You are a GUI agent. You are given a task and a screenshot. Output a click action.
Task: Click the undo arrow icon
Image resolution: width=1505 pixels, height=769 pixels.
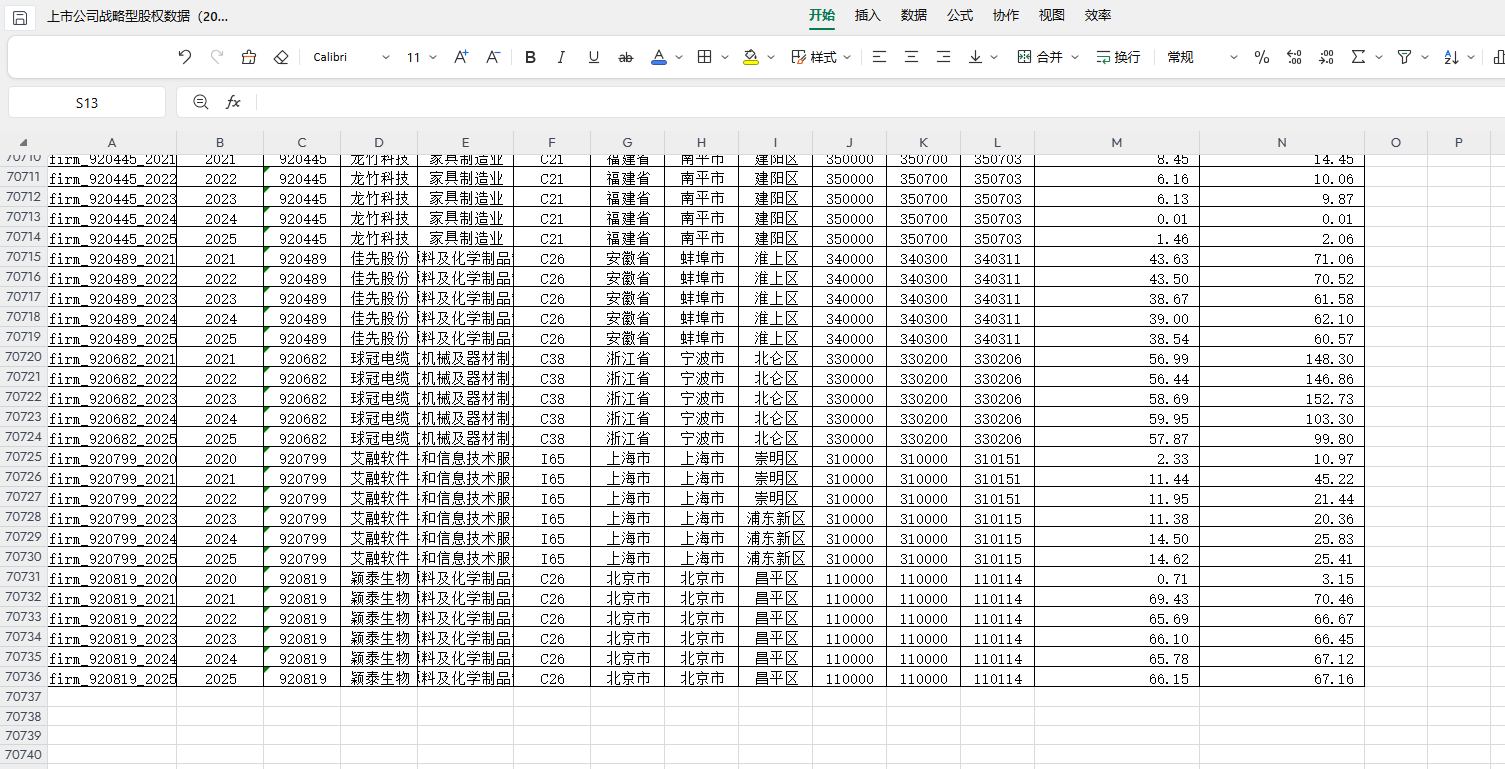click(x=185, y=57)
